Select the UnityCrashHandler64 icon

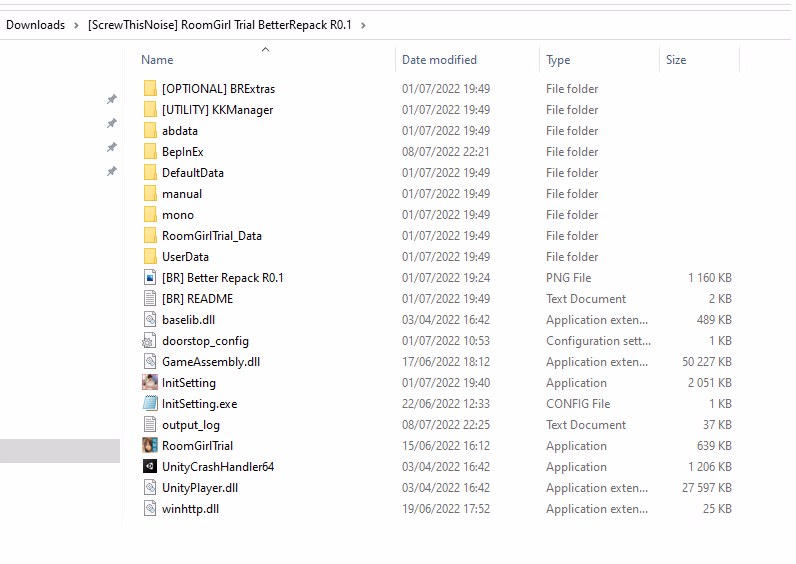pos(150,467)
